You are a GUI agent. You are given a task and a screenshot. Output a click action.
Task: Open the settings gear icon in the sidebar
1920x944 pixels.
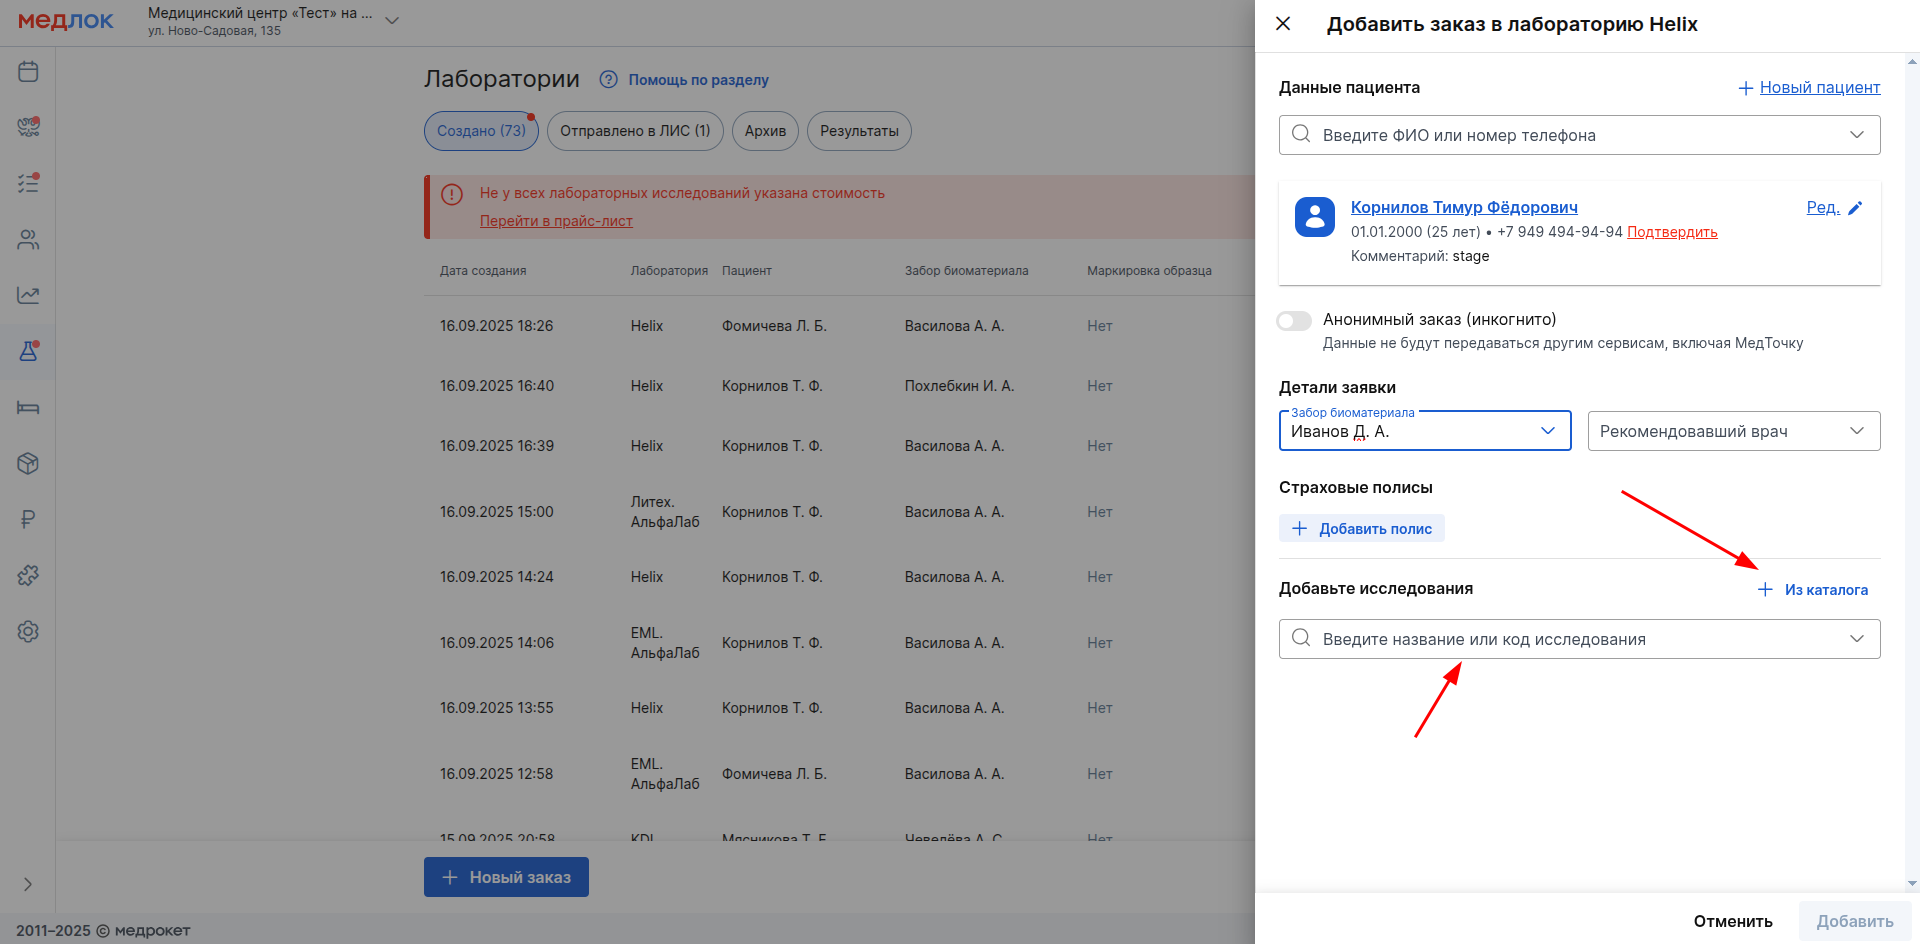click(x=28, y=631)
